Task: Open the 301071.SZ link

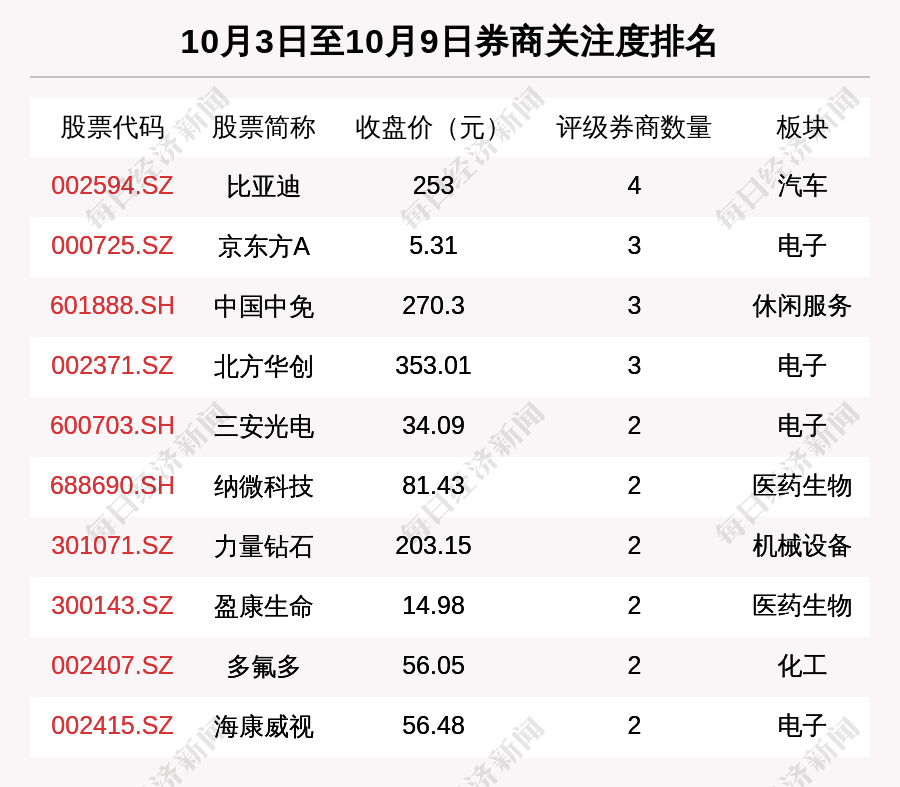Action: pyautogui.click(x=112, y=546)
